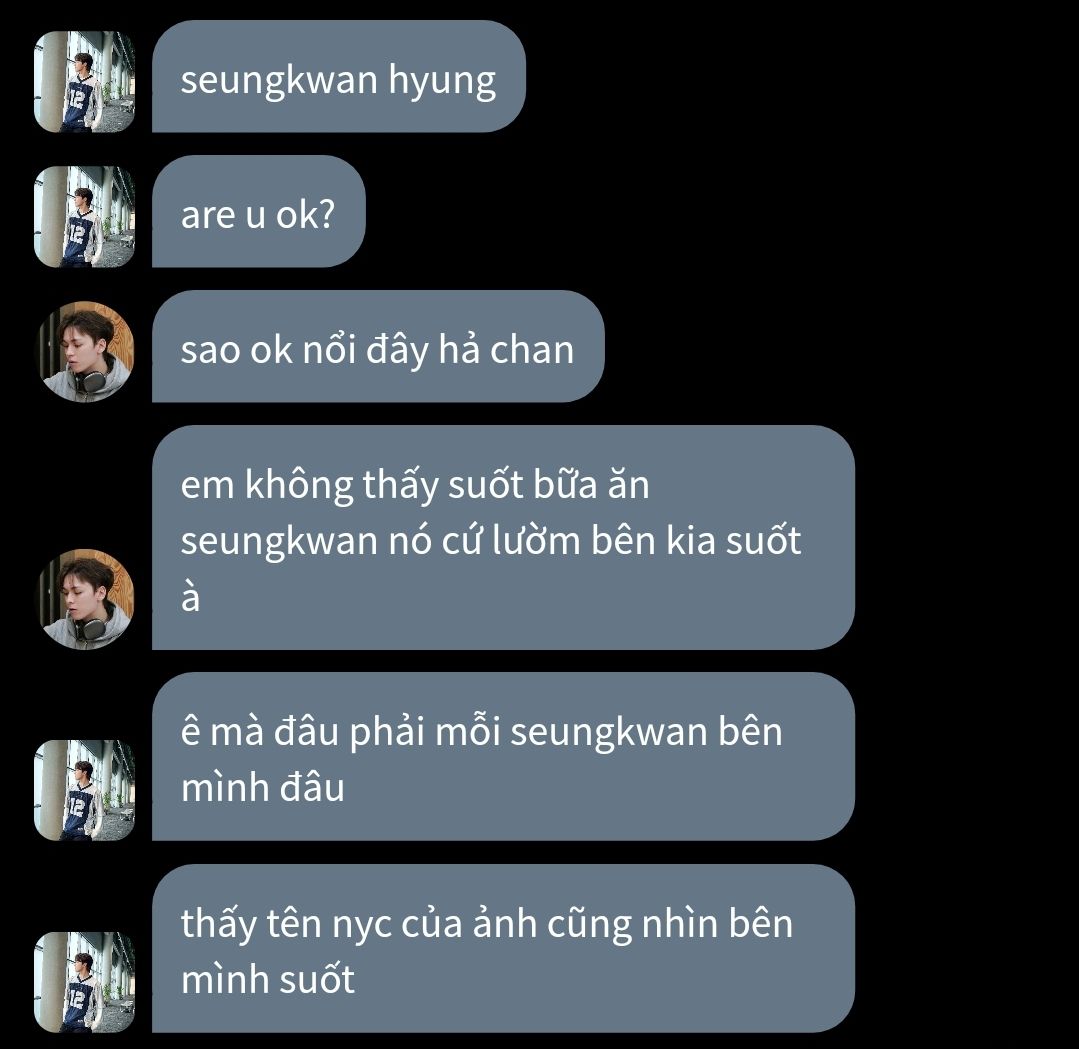This screenshot has height=1049, width=1079.
Task: Click the lone "à" ending the fourth message
Action: point(191,595)
